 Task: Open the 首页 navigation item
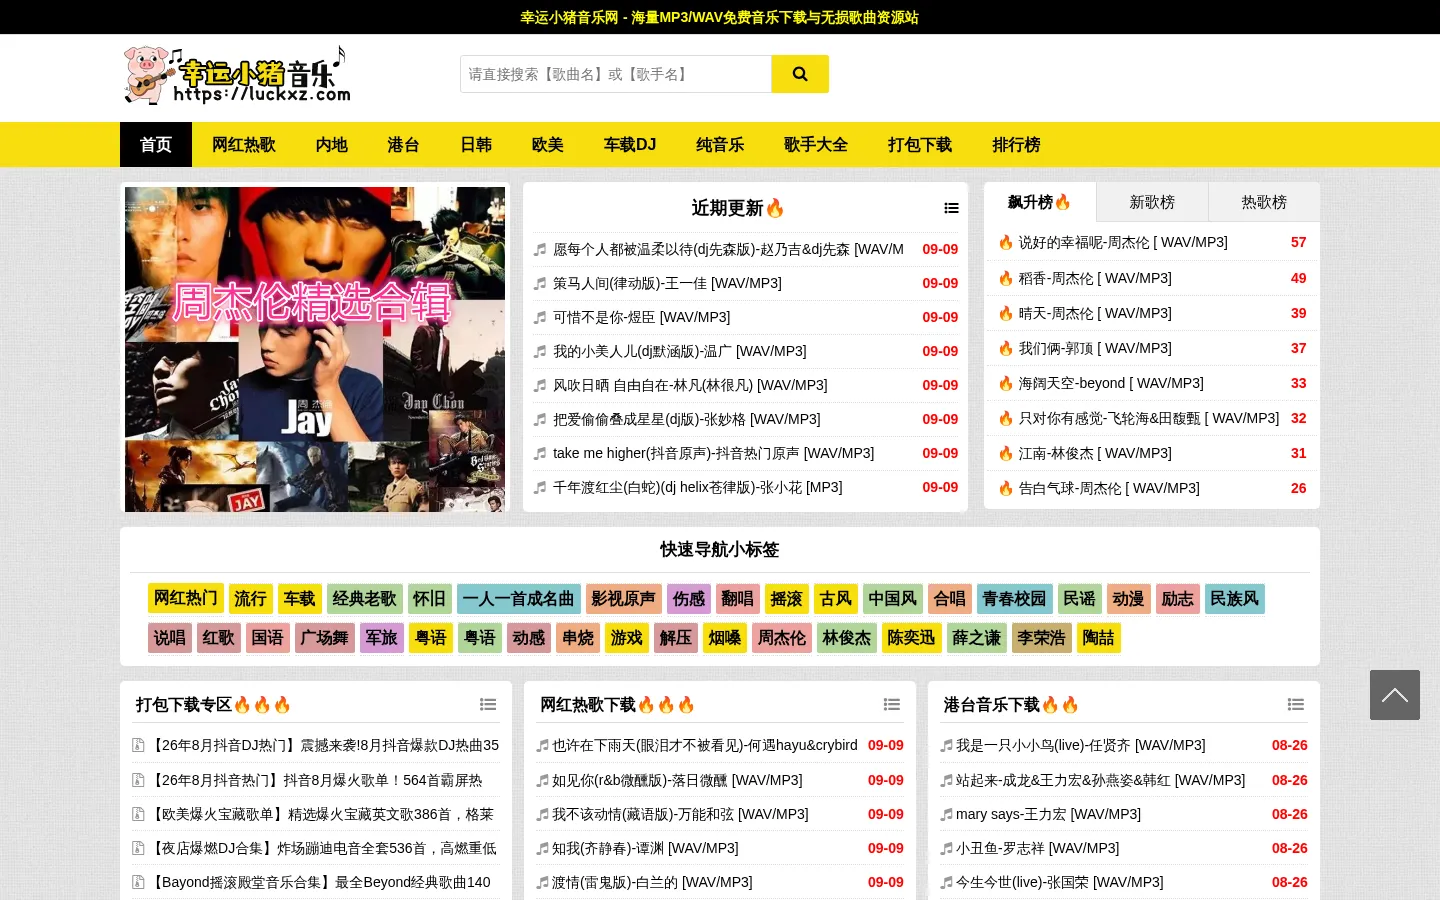pos(156,145)
